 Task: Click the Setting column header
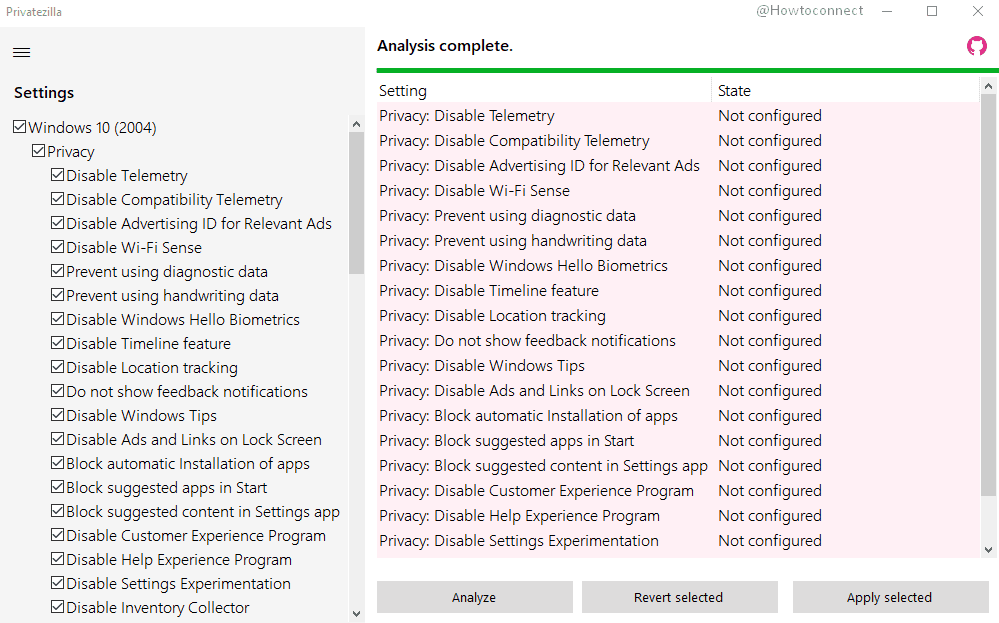403,90
